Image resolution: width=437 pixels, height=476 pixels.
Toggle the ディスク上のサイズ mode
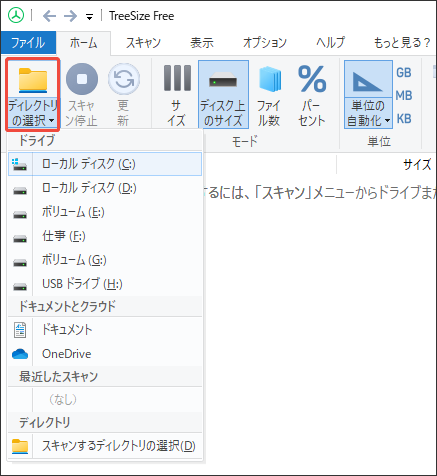pyautogui.click(x=223, y=94)
